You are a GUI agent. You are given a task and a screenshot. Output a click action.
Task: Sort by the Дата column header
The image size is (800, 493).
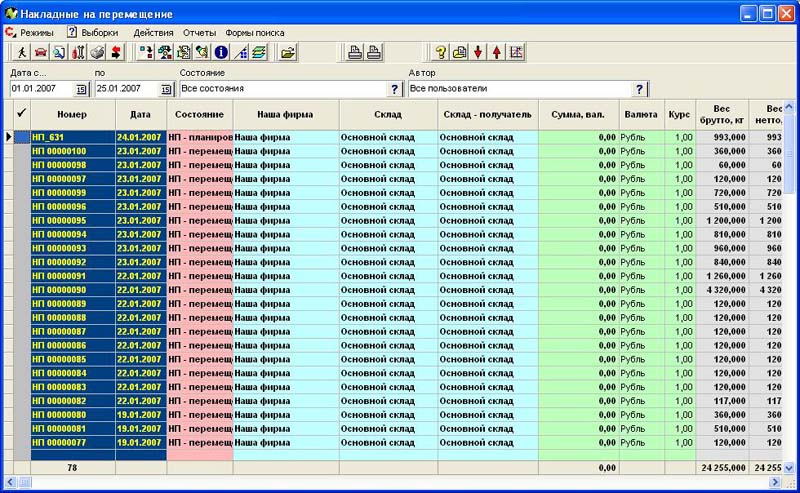(140, 114)
